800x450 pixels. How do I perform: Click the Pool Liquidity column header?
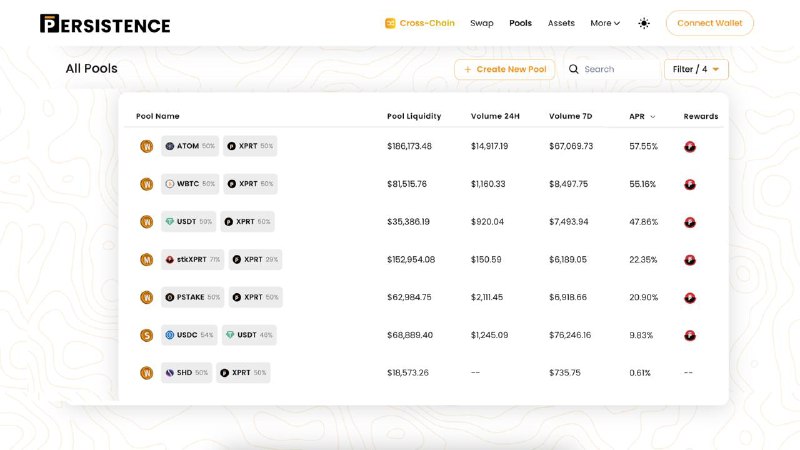pyautogui.click(x=414, y=116)
